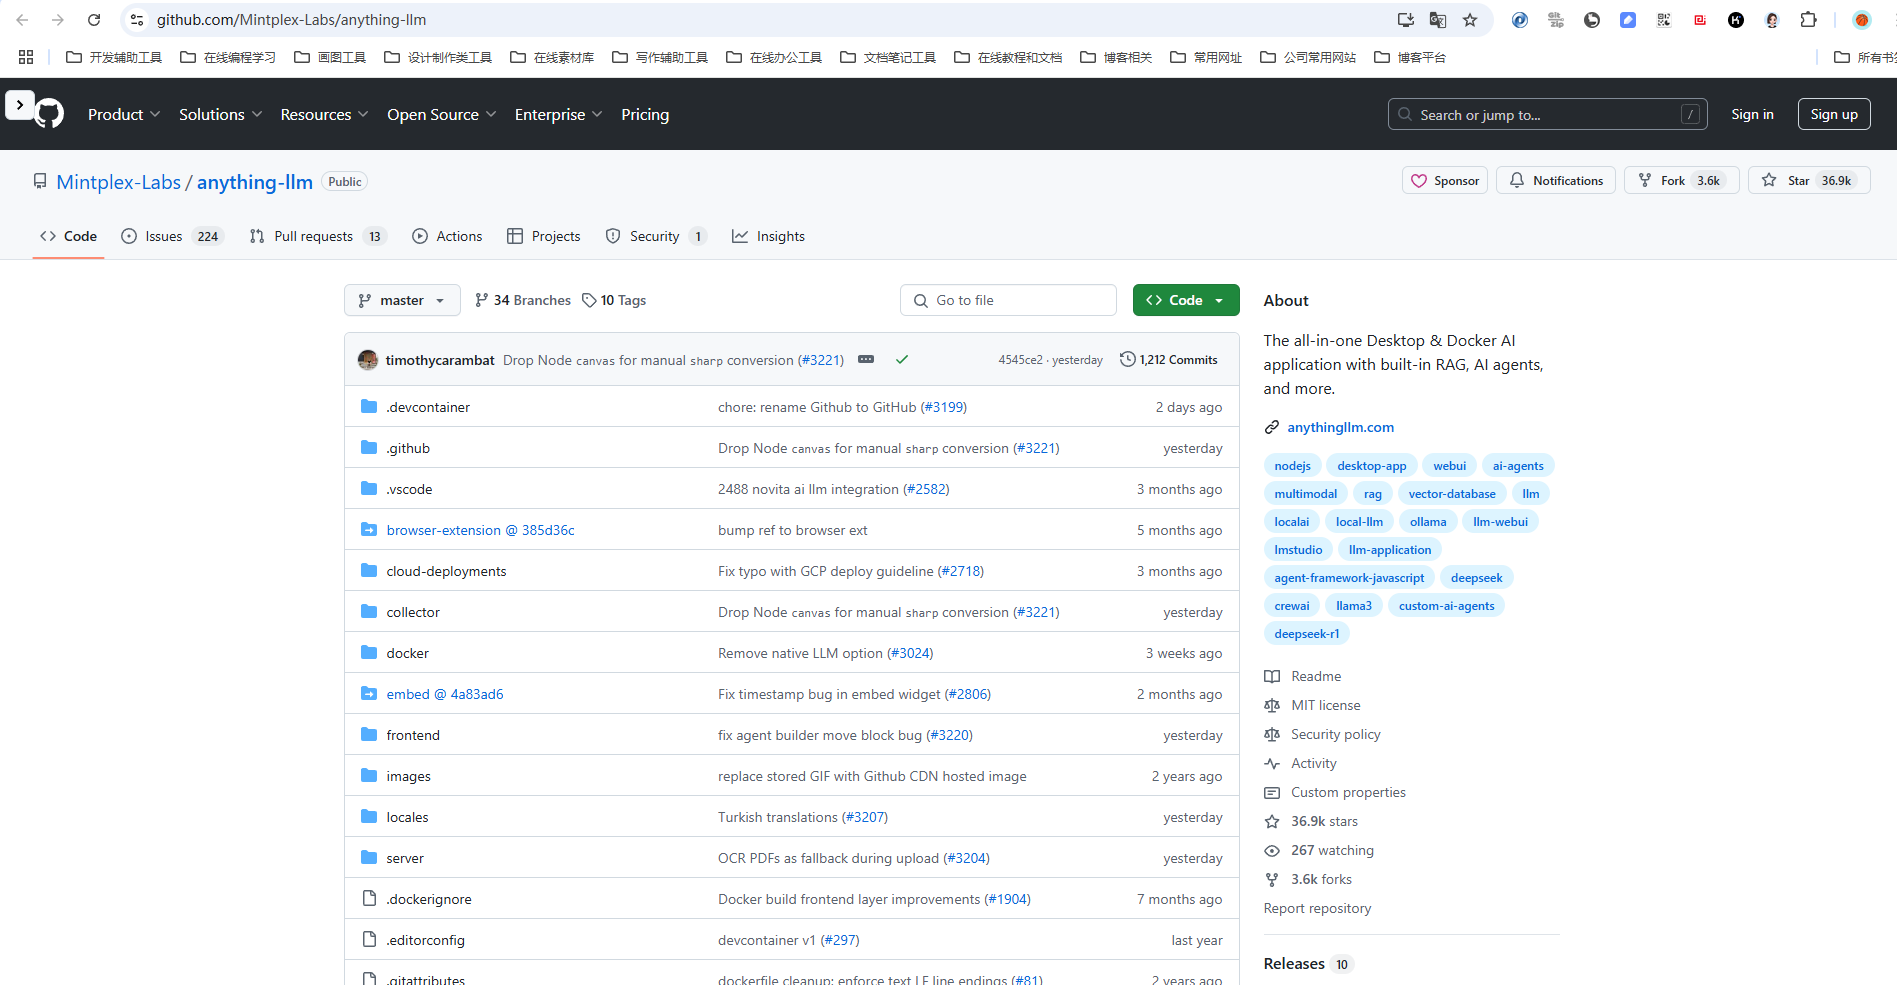1897x985 pixels.
Task: Click the Go to file search field
Action: pyautogui.click(x=1008, y=300)
